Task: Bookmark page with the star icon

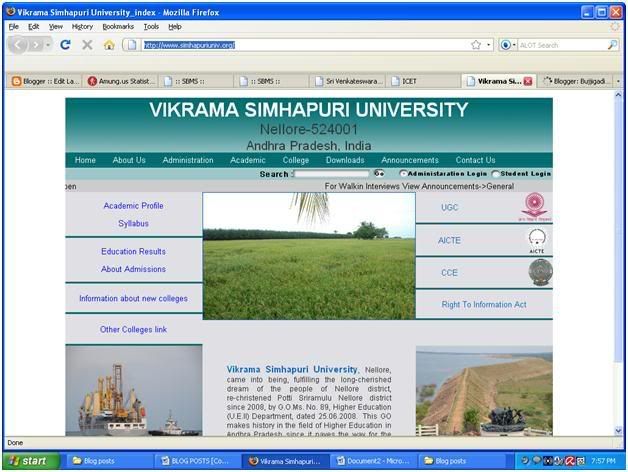Action: coord(475,45)
